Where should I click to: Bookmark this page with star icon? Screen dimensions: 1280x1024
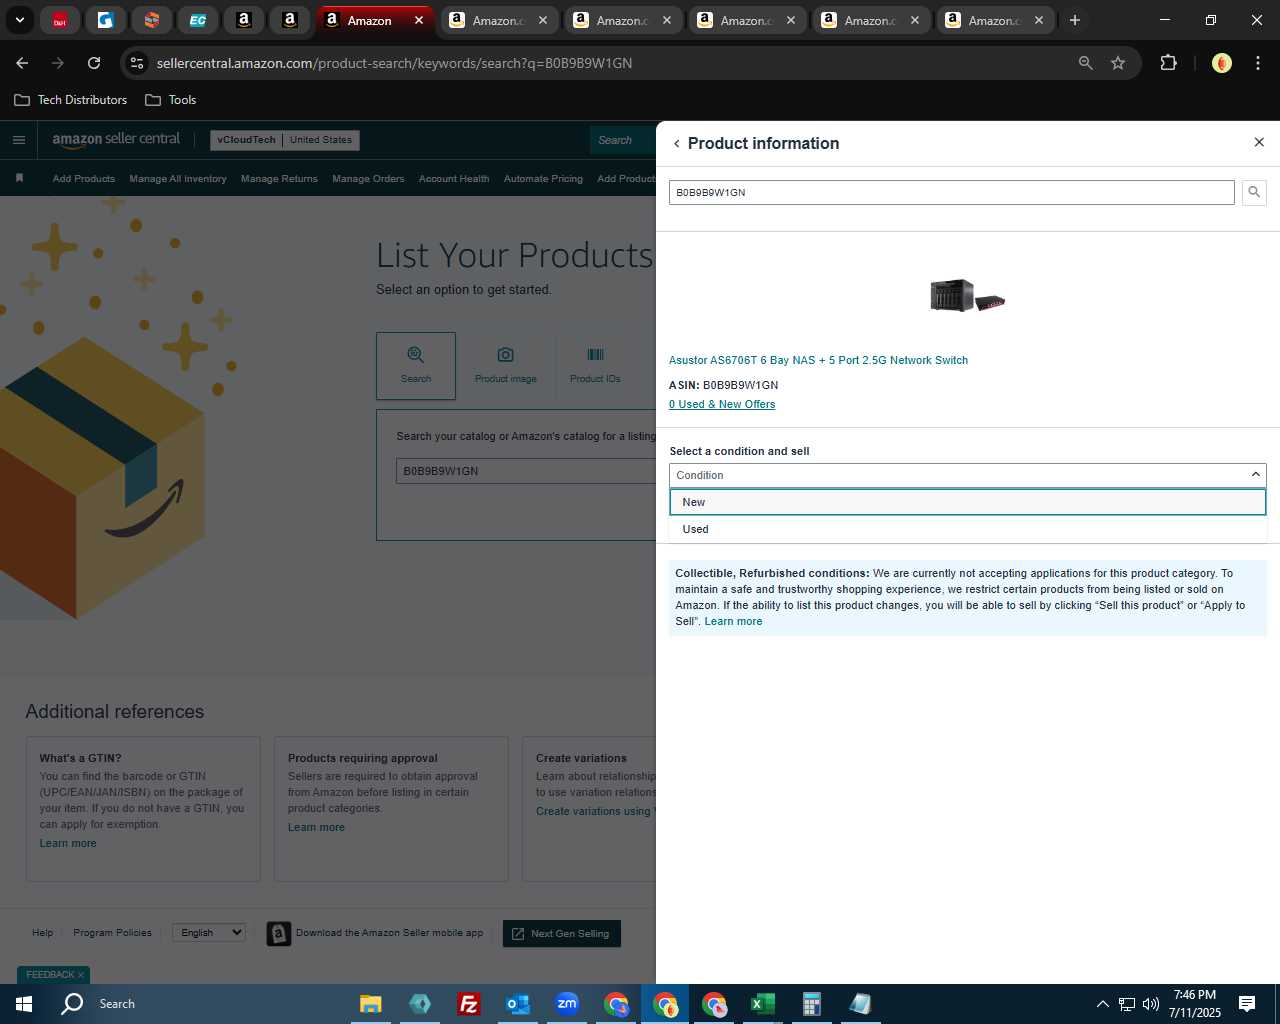[1118, 63]
